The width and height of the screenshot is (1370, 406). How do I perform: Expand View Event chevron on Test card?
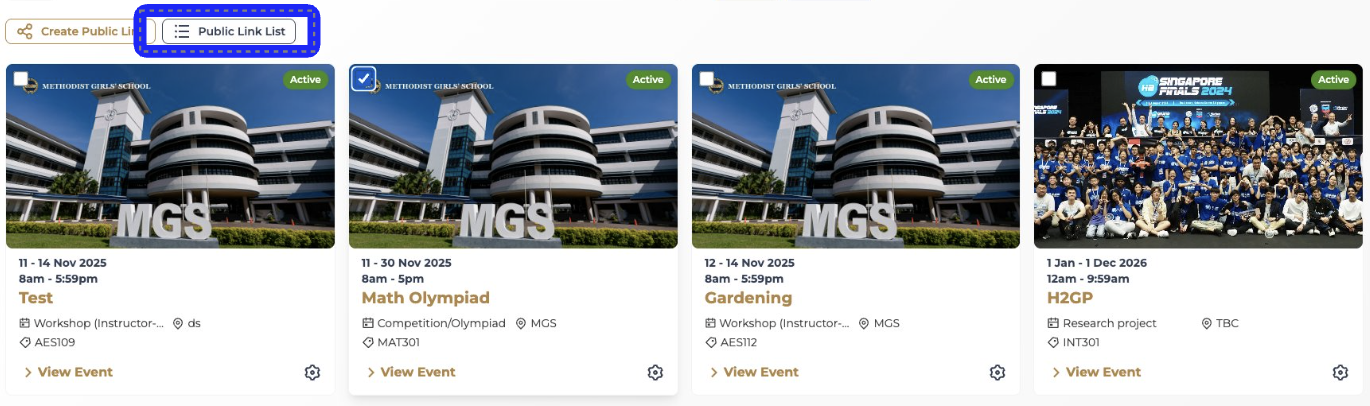pyautogui.click(x=28, y=373)
